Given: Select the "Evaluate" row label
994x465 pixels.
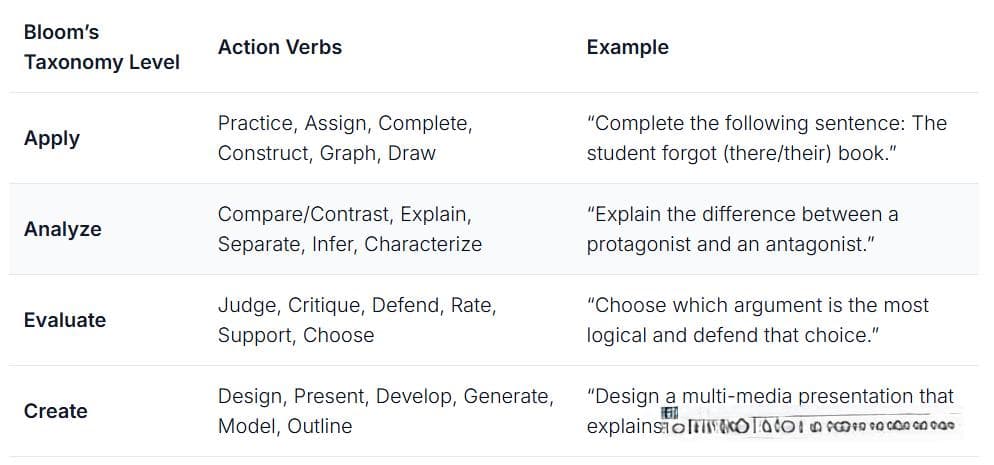Looking at the screenshot, I should pyautogui.click(x=65, y=320).
